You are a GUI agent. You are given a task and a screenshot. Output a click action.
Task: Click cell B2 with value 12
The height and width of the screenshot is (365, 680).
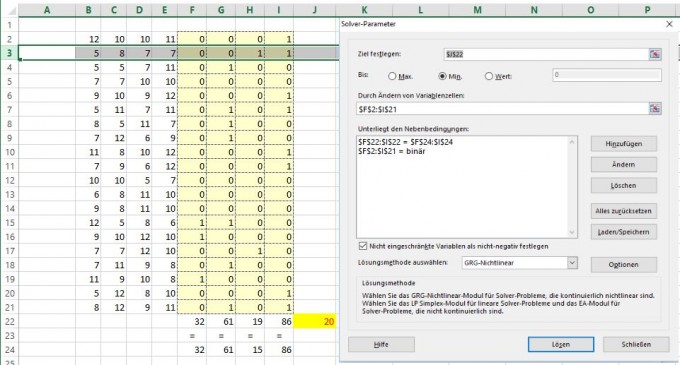88,39
